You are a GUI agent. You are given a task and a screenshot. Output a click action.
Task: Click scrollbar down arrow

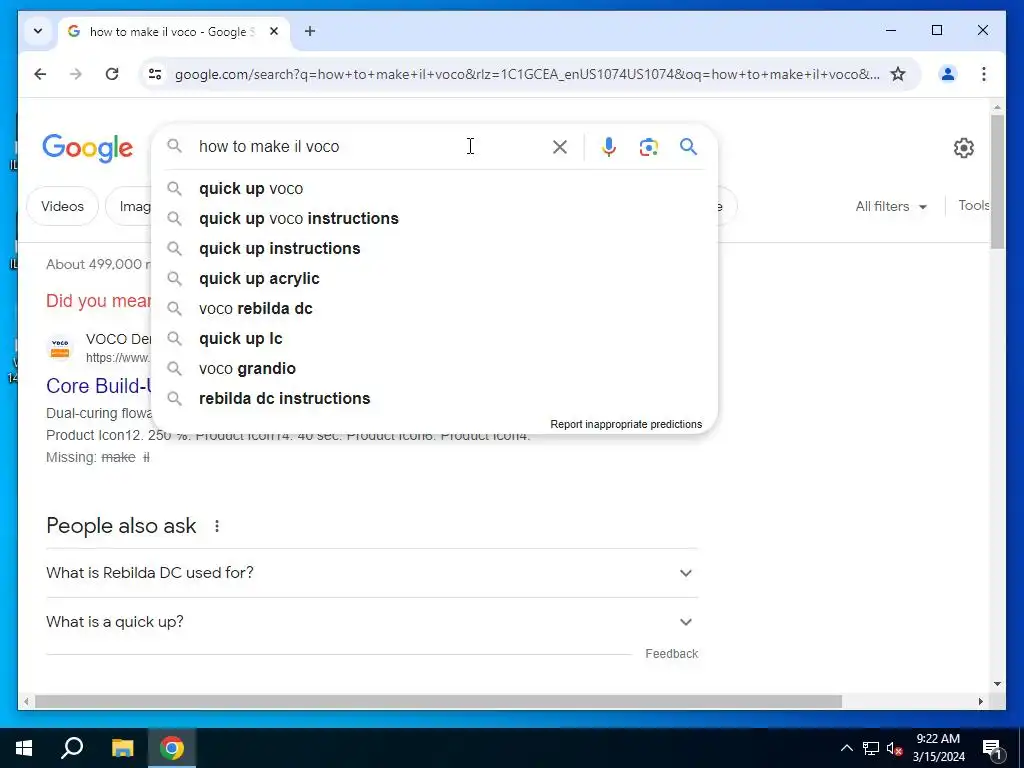pos(997,684)
